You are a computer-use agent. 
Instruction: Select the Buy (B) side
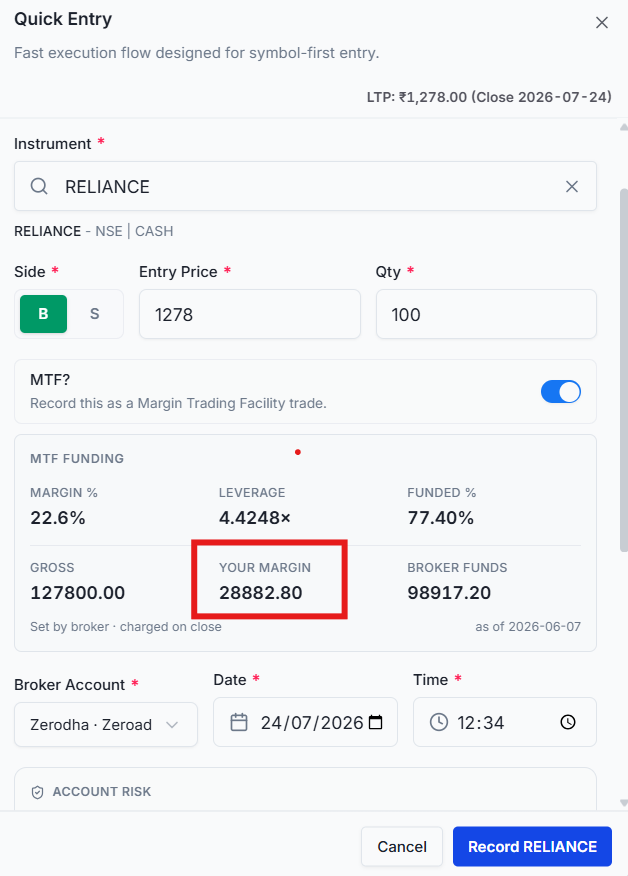[43, 314]
